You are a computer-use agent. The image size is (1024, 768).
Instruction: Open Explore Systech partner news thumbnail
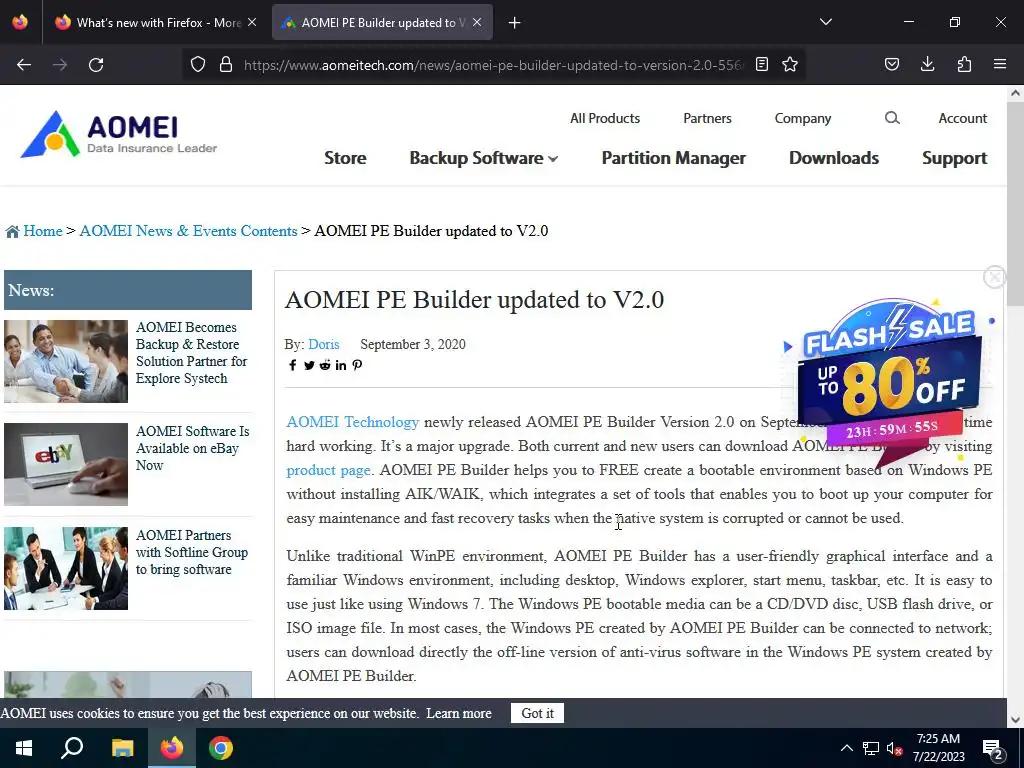pos(66,361)
